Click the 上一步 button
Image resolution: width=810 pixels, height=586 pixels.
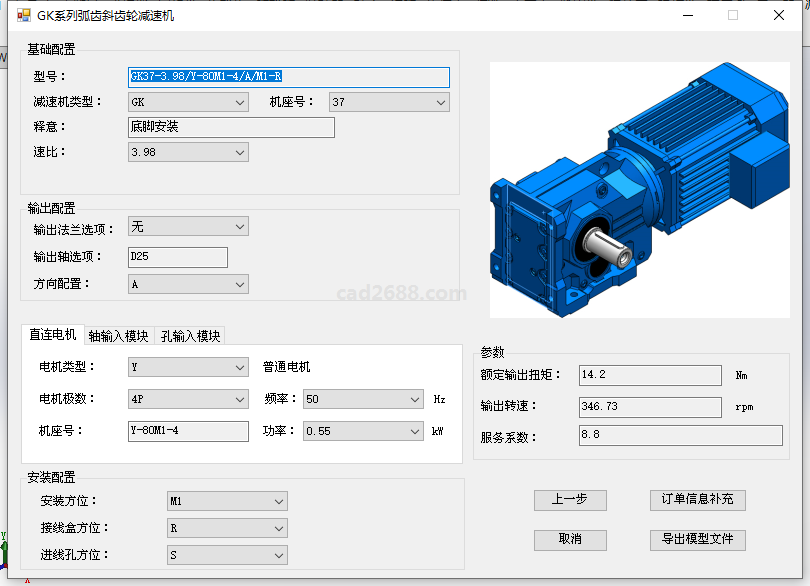pos(570,499)
